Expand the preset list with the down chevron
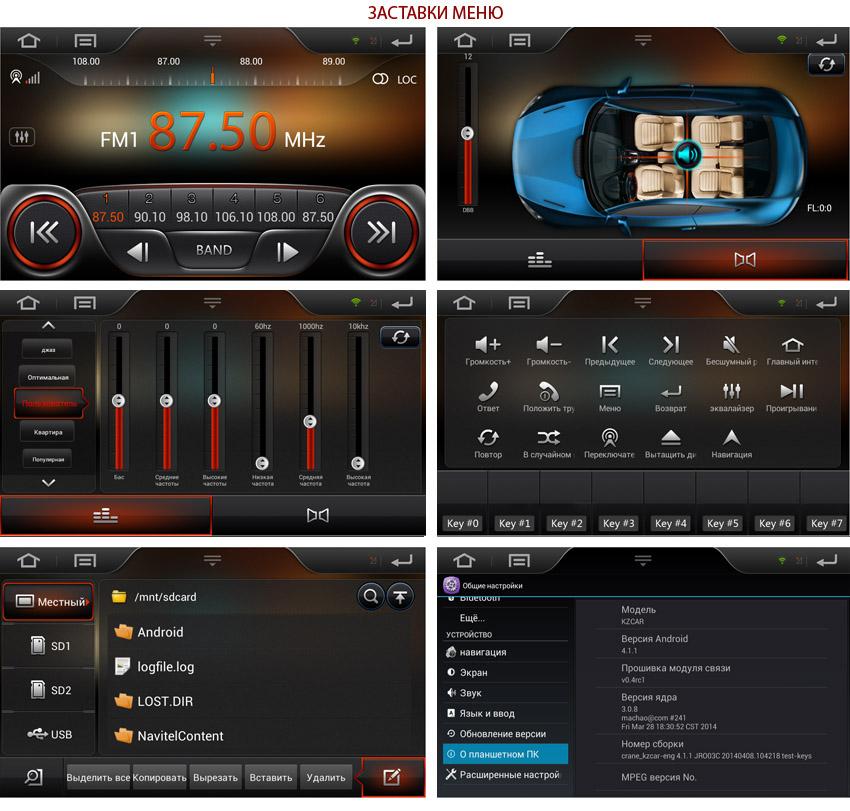The width and height of the screenshot is (850, 811). point(48,483)
